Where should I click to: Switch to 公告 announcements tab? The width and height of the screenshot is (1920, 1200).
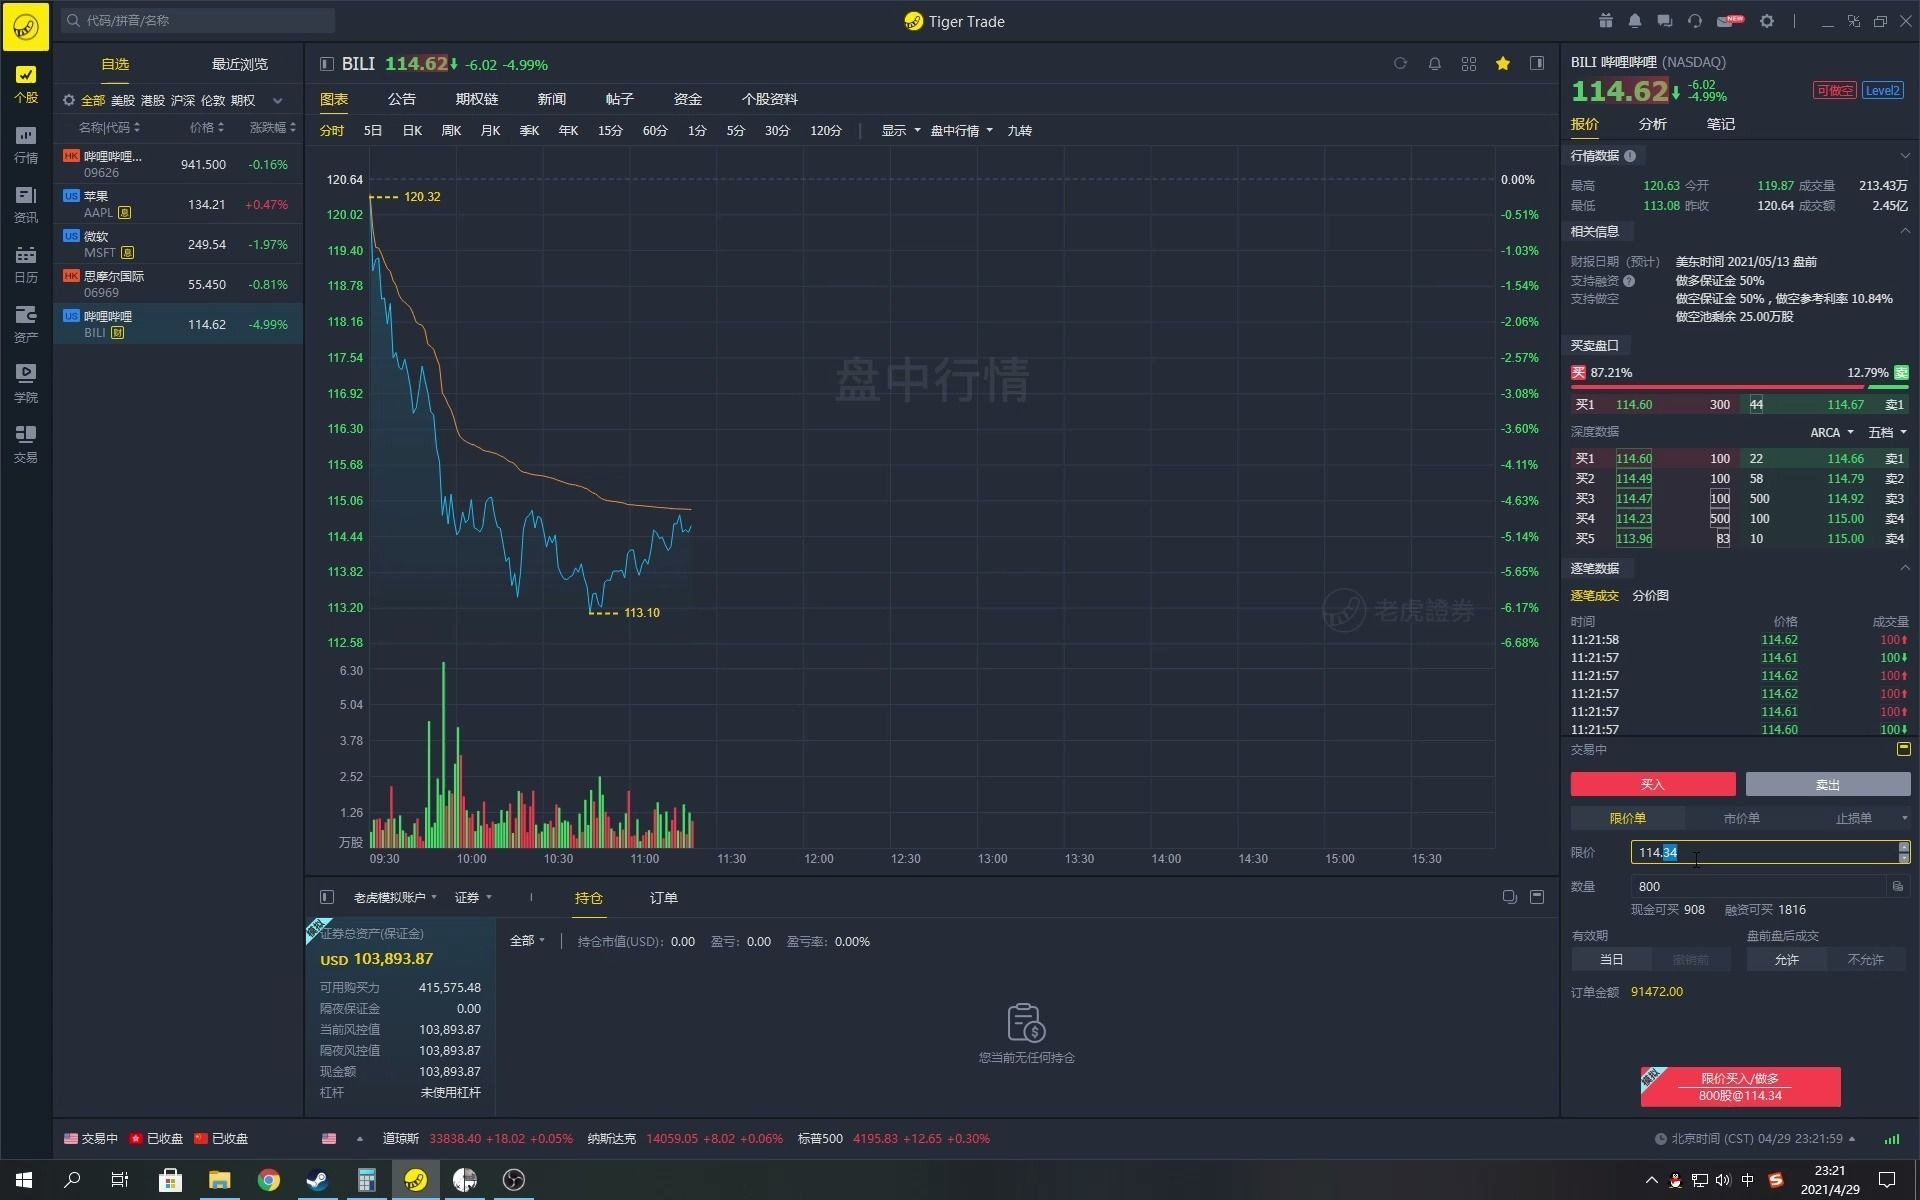[401, 99]
